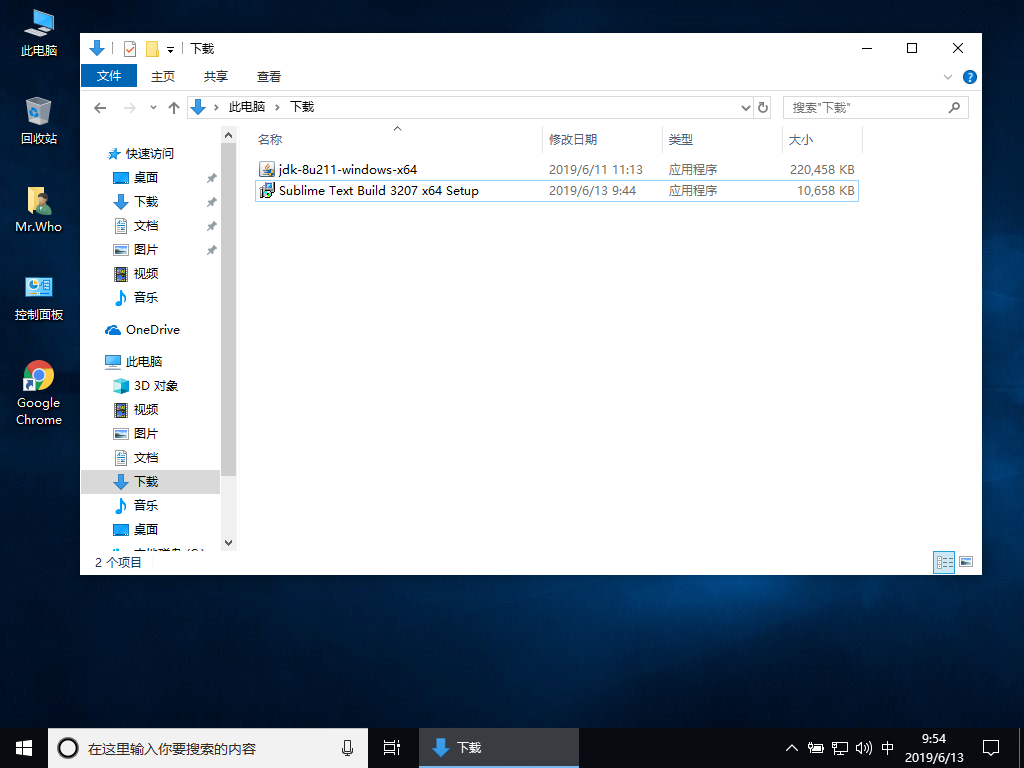Viewport: 1024px width, 768px height.
Task: Switch to the large icons view button
Action: [x=966, y=562]
